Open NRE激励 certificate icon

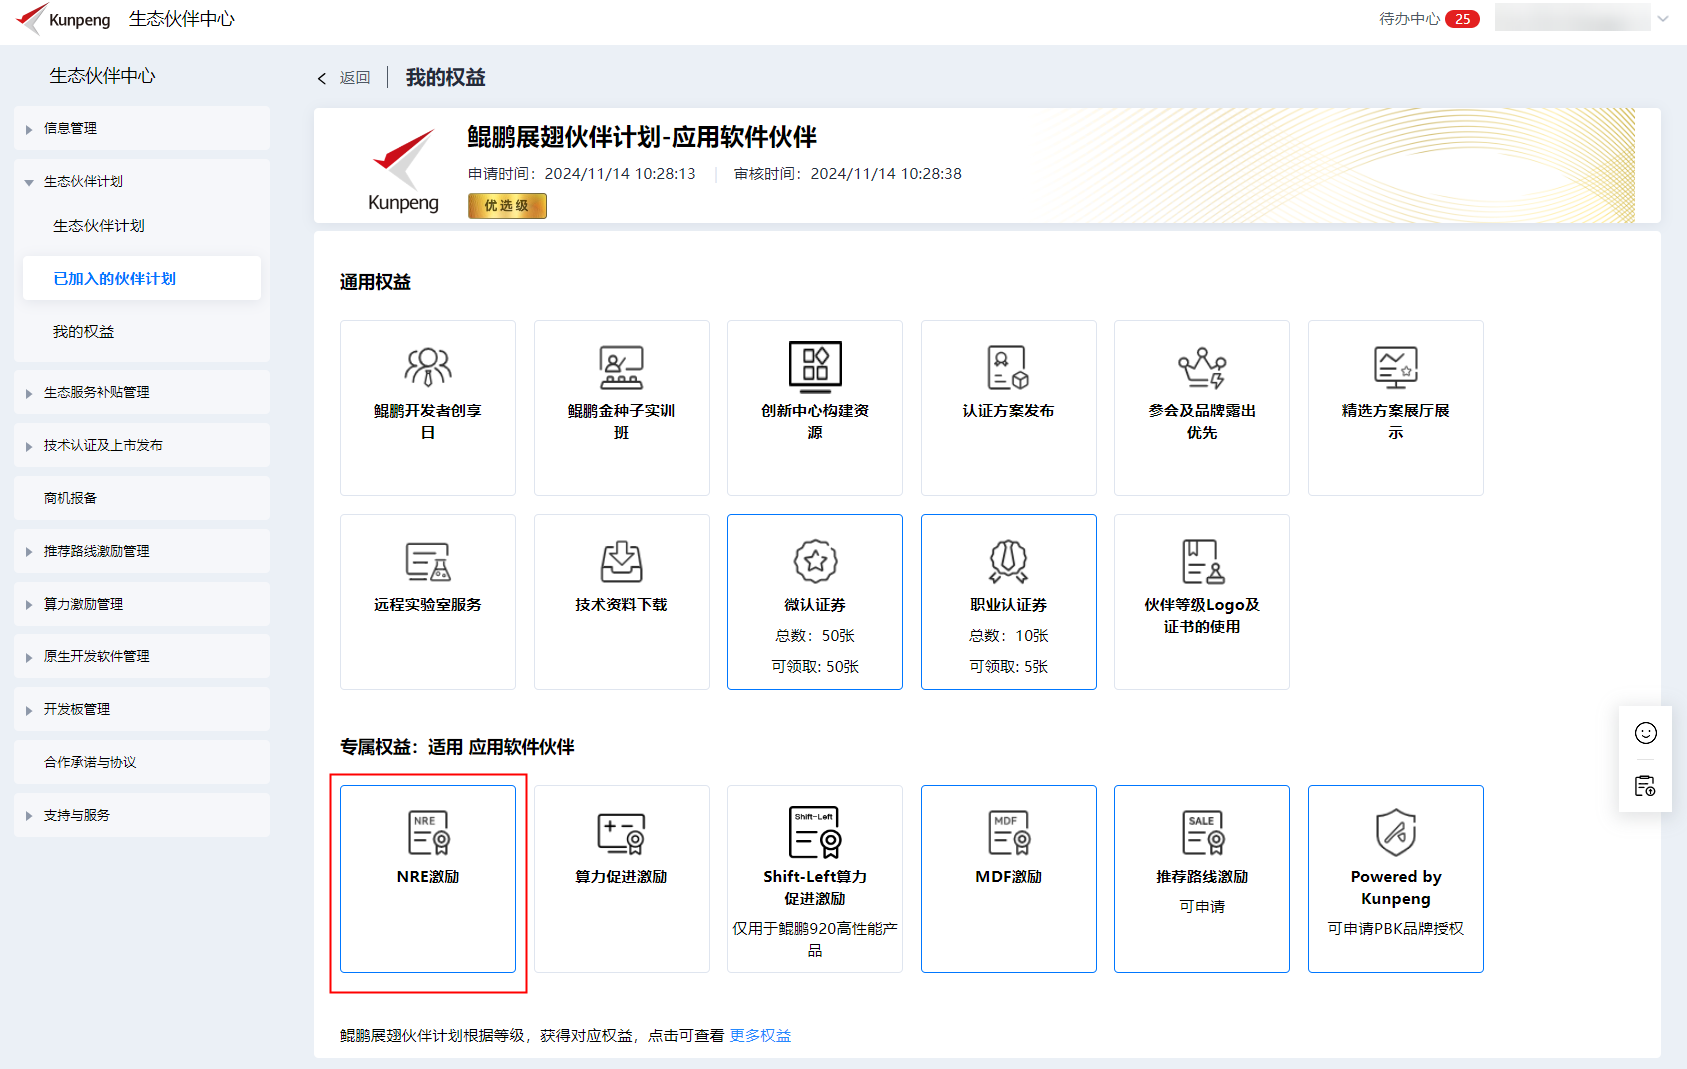point(428,832)
